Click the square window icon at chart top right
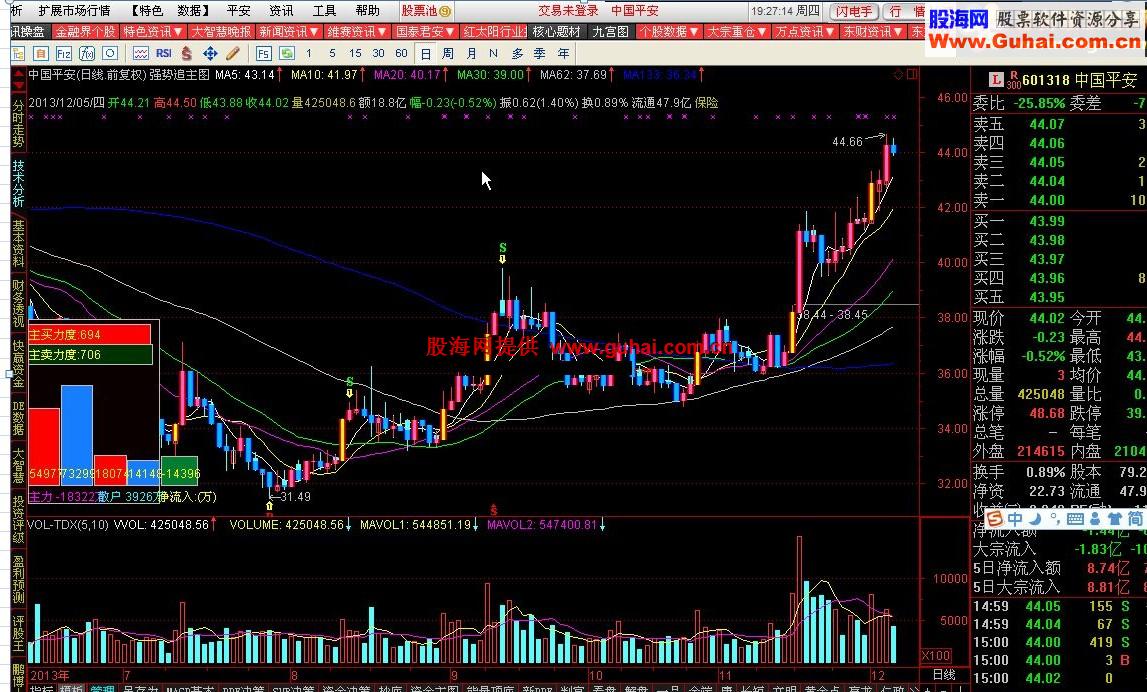 pyautogui.click(x=911, y=75)
